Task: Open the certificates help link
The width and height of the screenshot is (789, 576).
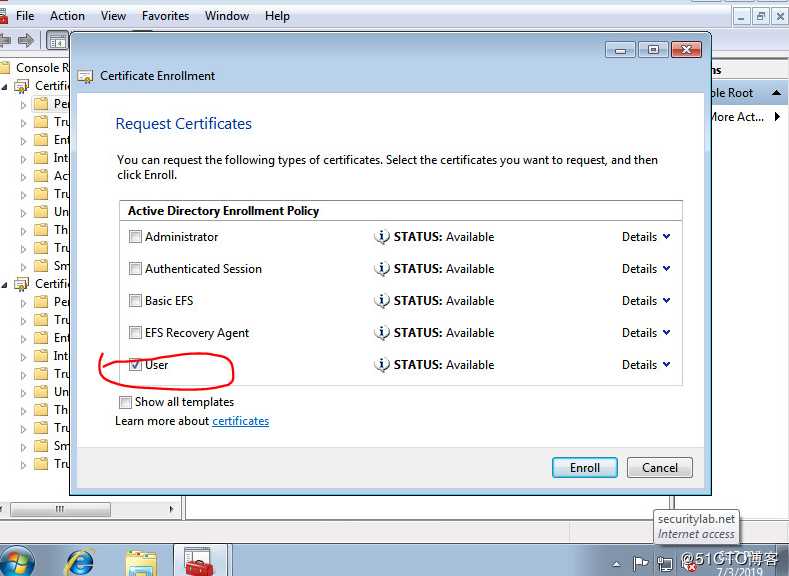Action: (x=241, y=421)
